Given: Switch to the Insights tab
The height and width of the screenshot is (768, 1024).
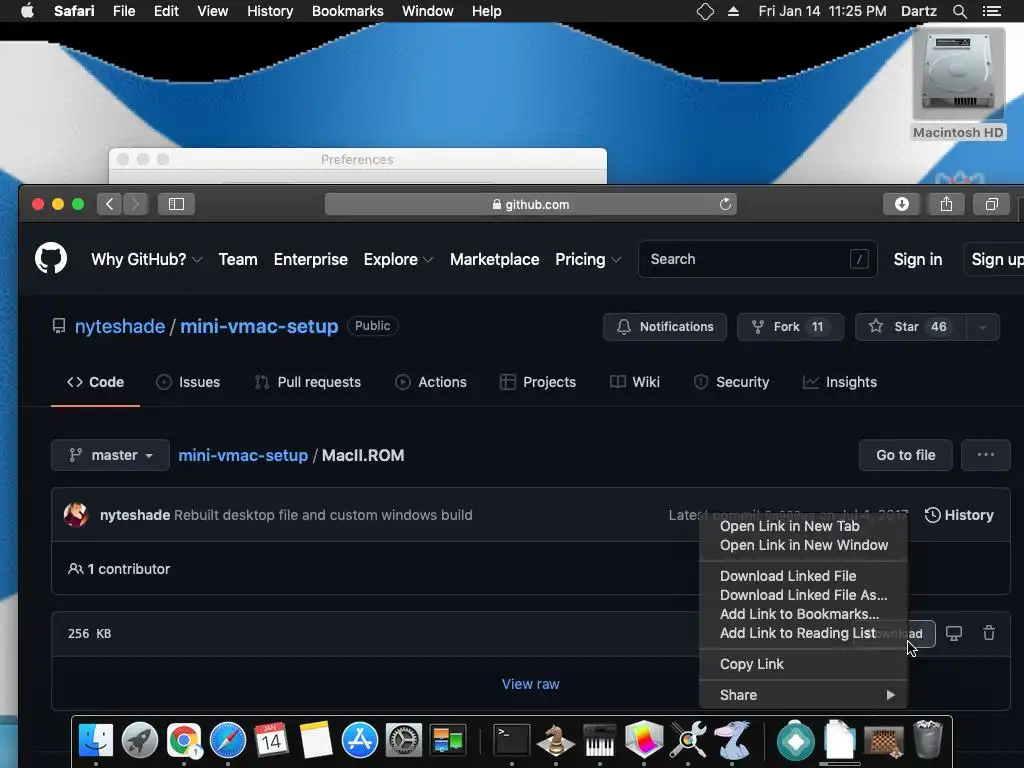Looking at the screenshot, I should tap(840, 382).
